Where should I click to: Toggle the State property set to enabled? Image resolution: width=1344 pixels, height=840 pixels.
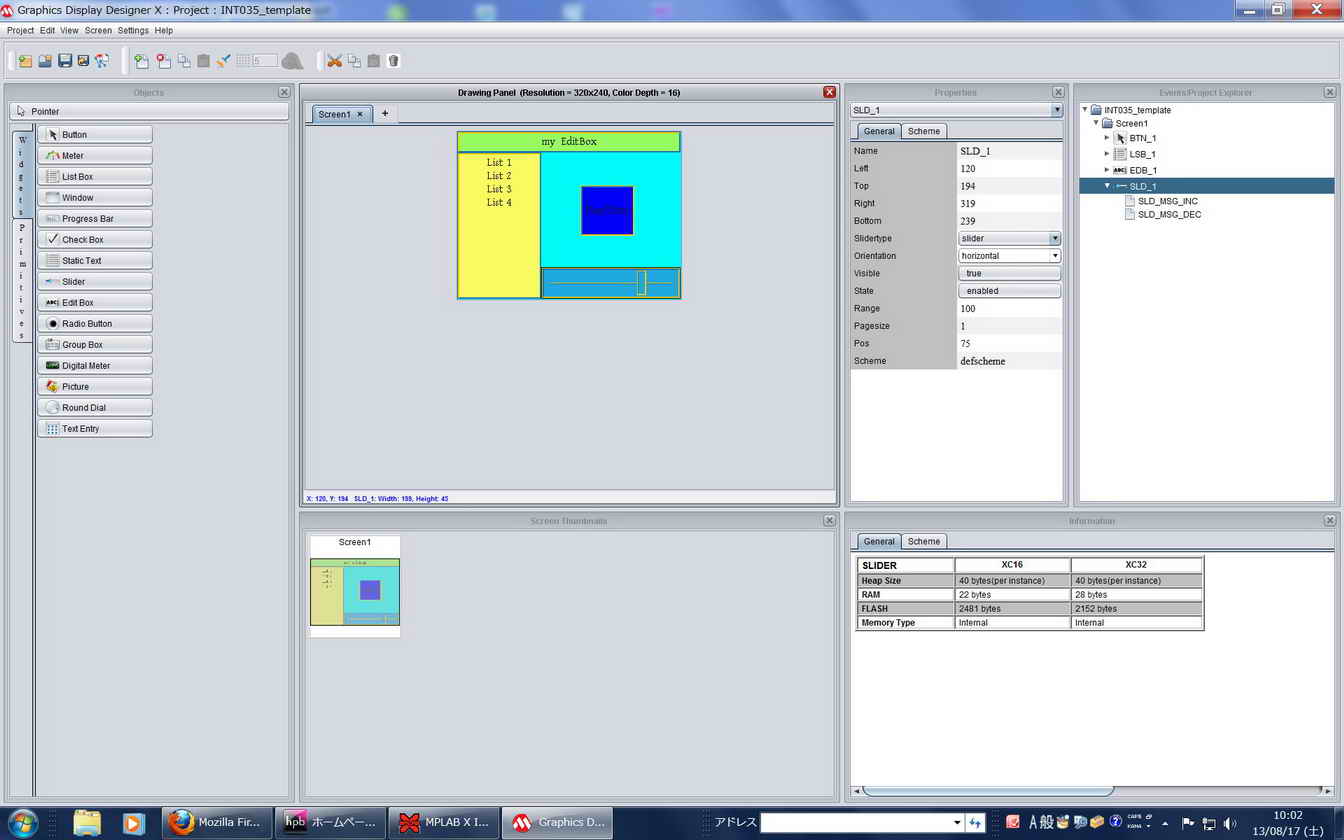[1008, 291]
